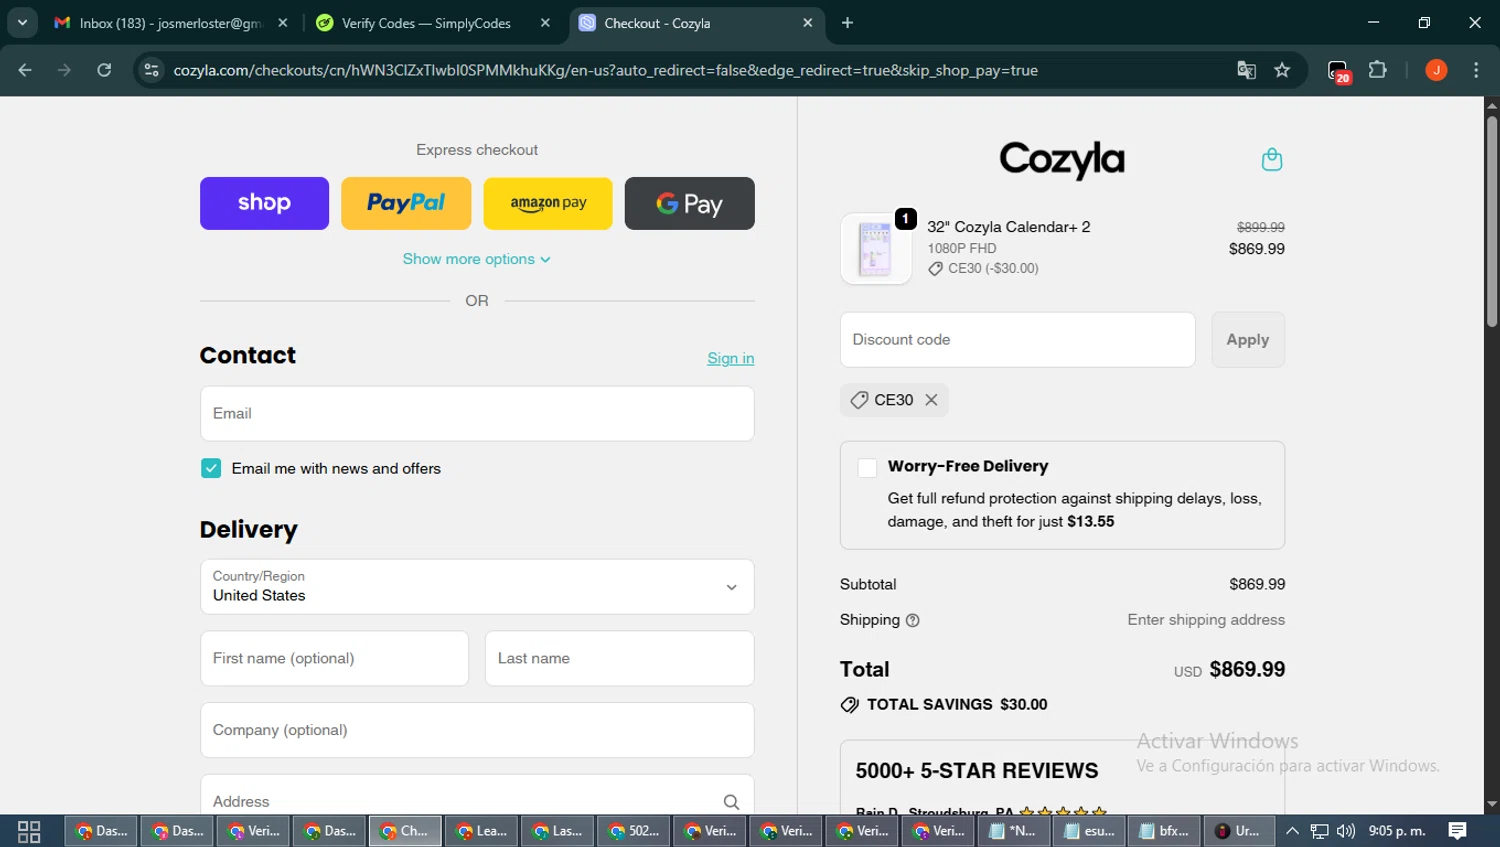Click the Address search magnifier icon
Image resolution: width=1500 pixels, height=847 pixels.
[x=731, y=802]
